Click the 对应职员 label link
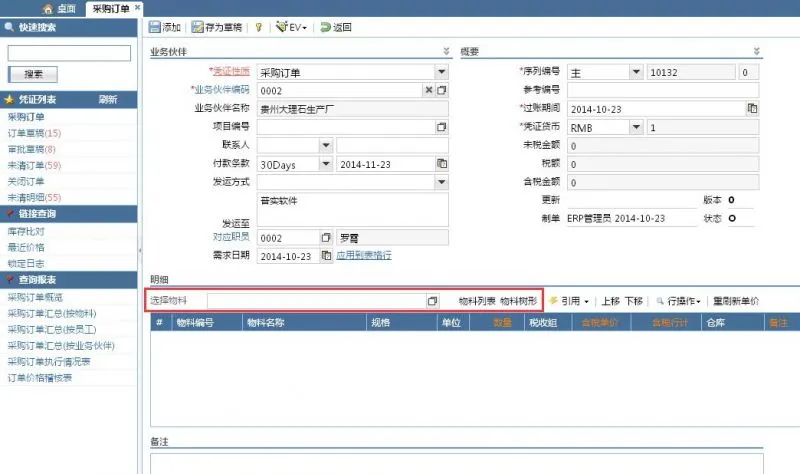800x474 pixels. [231, 237]
